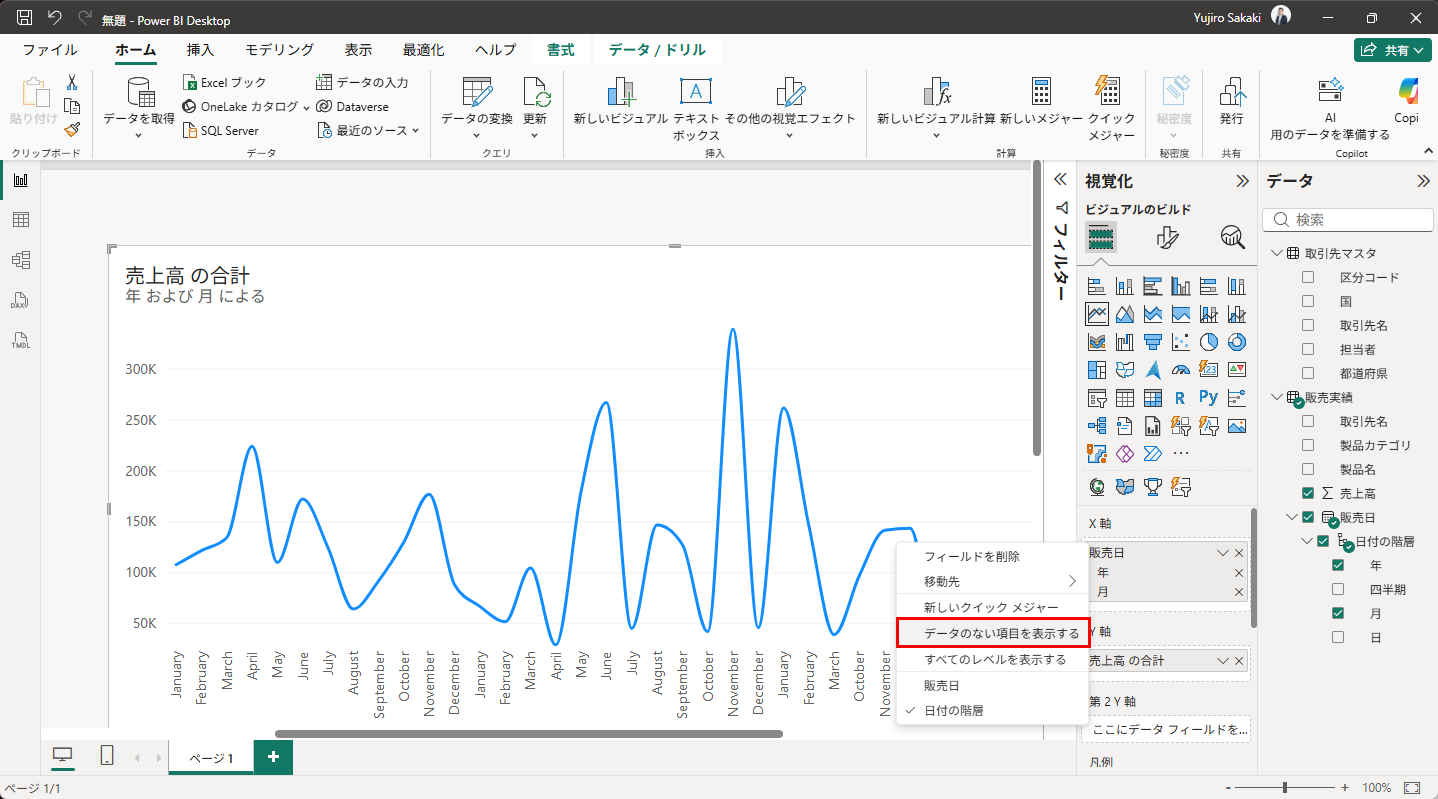Open the Table view in the left sidebar
The image size is (1438, 799).
(20, 220)
